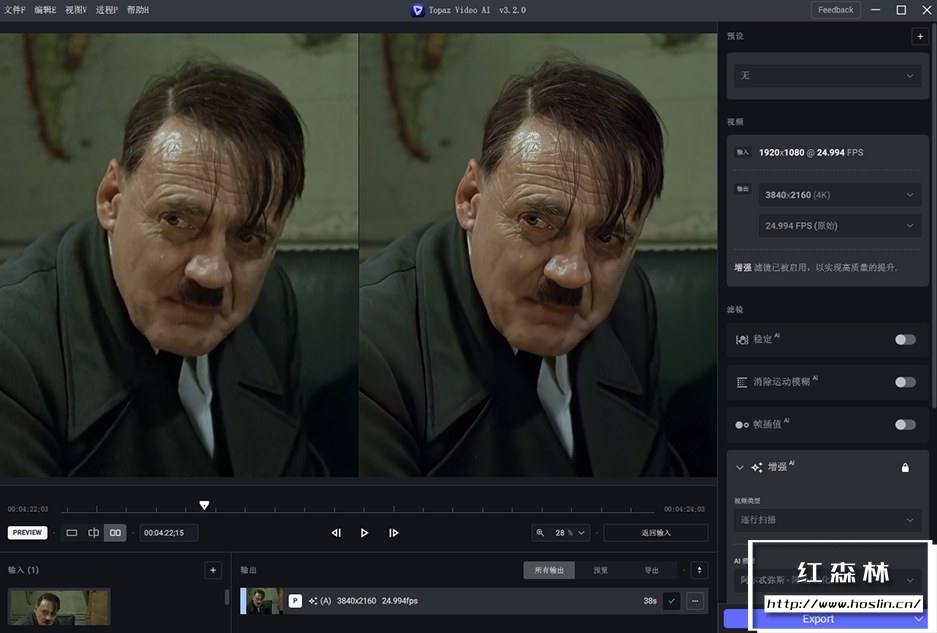Viewport: 937px width, 633px height.
Task: Toggle the 帧插值 frame interpolation switch
Action: click(905, 424)
